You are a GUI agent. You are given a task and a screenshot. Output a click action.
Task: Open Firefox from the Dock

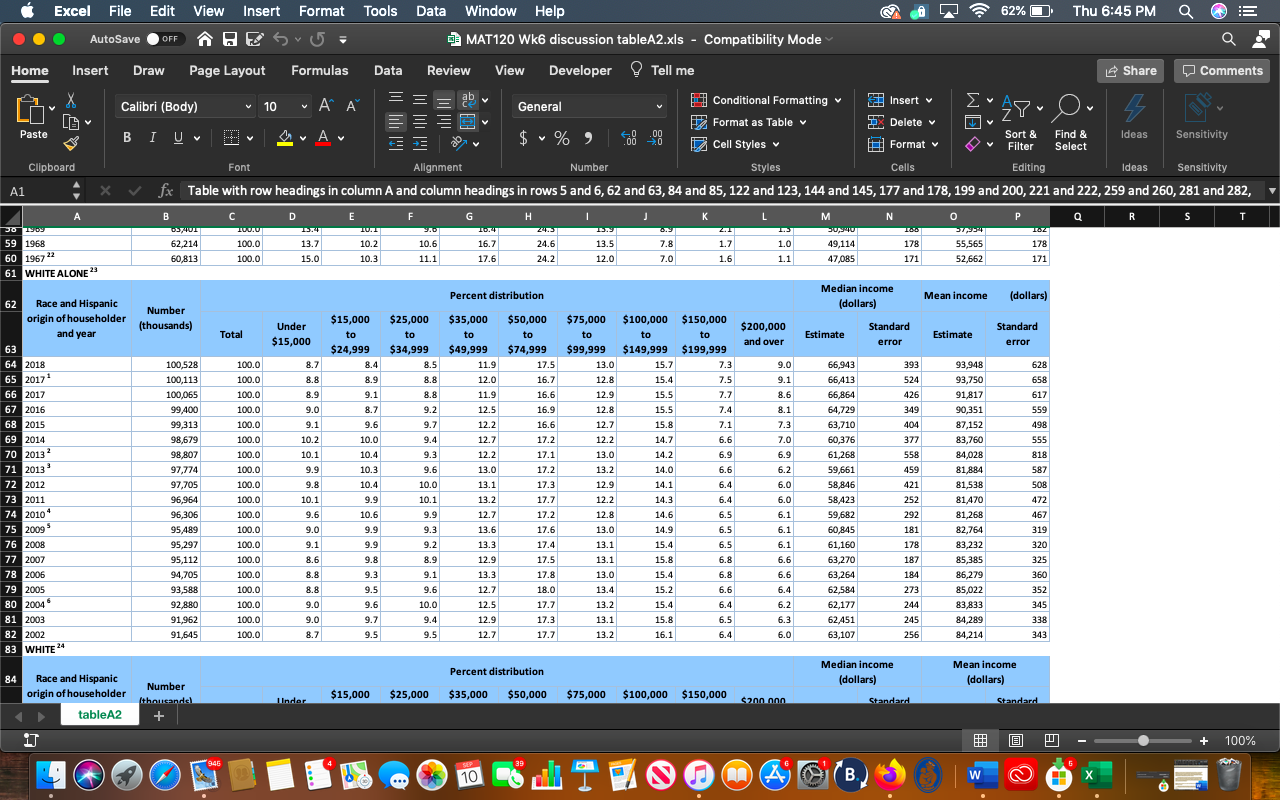tap(890, 775)
